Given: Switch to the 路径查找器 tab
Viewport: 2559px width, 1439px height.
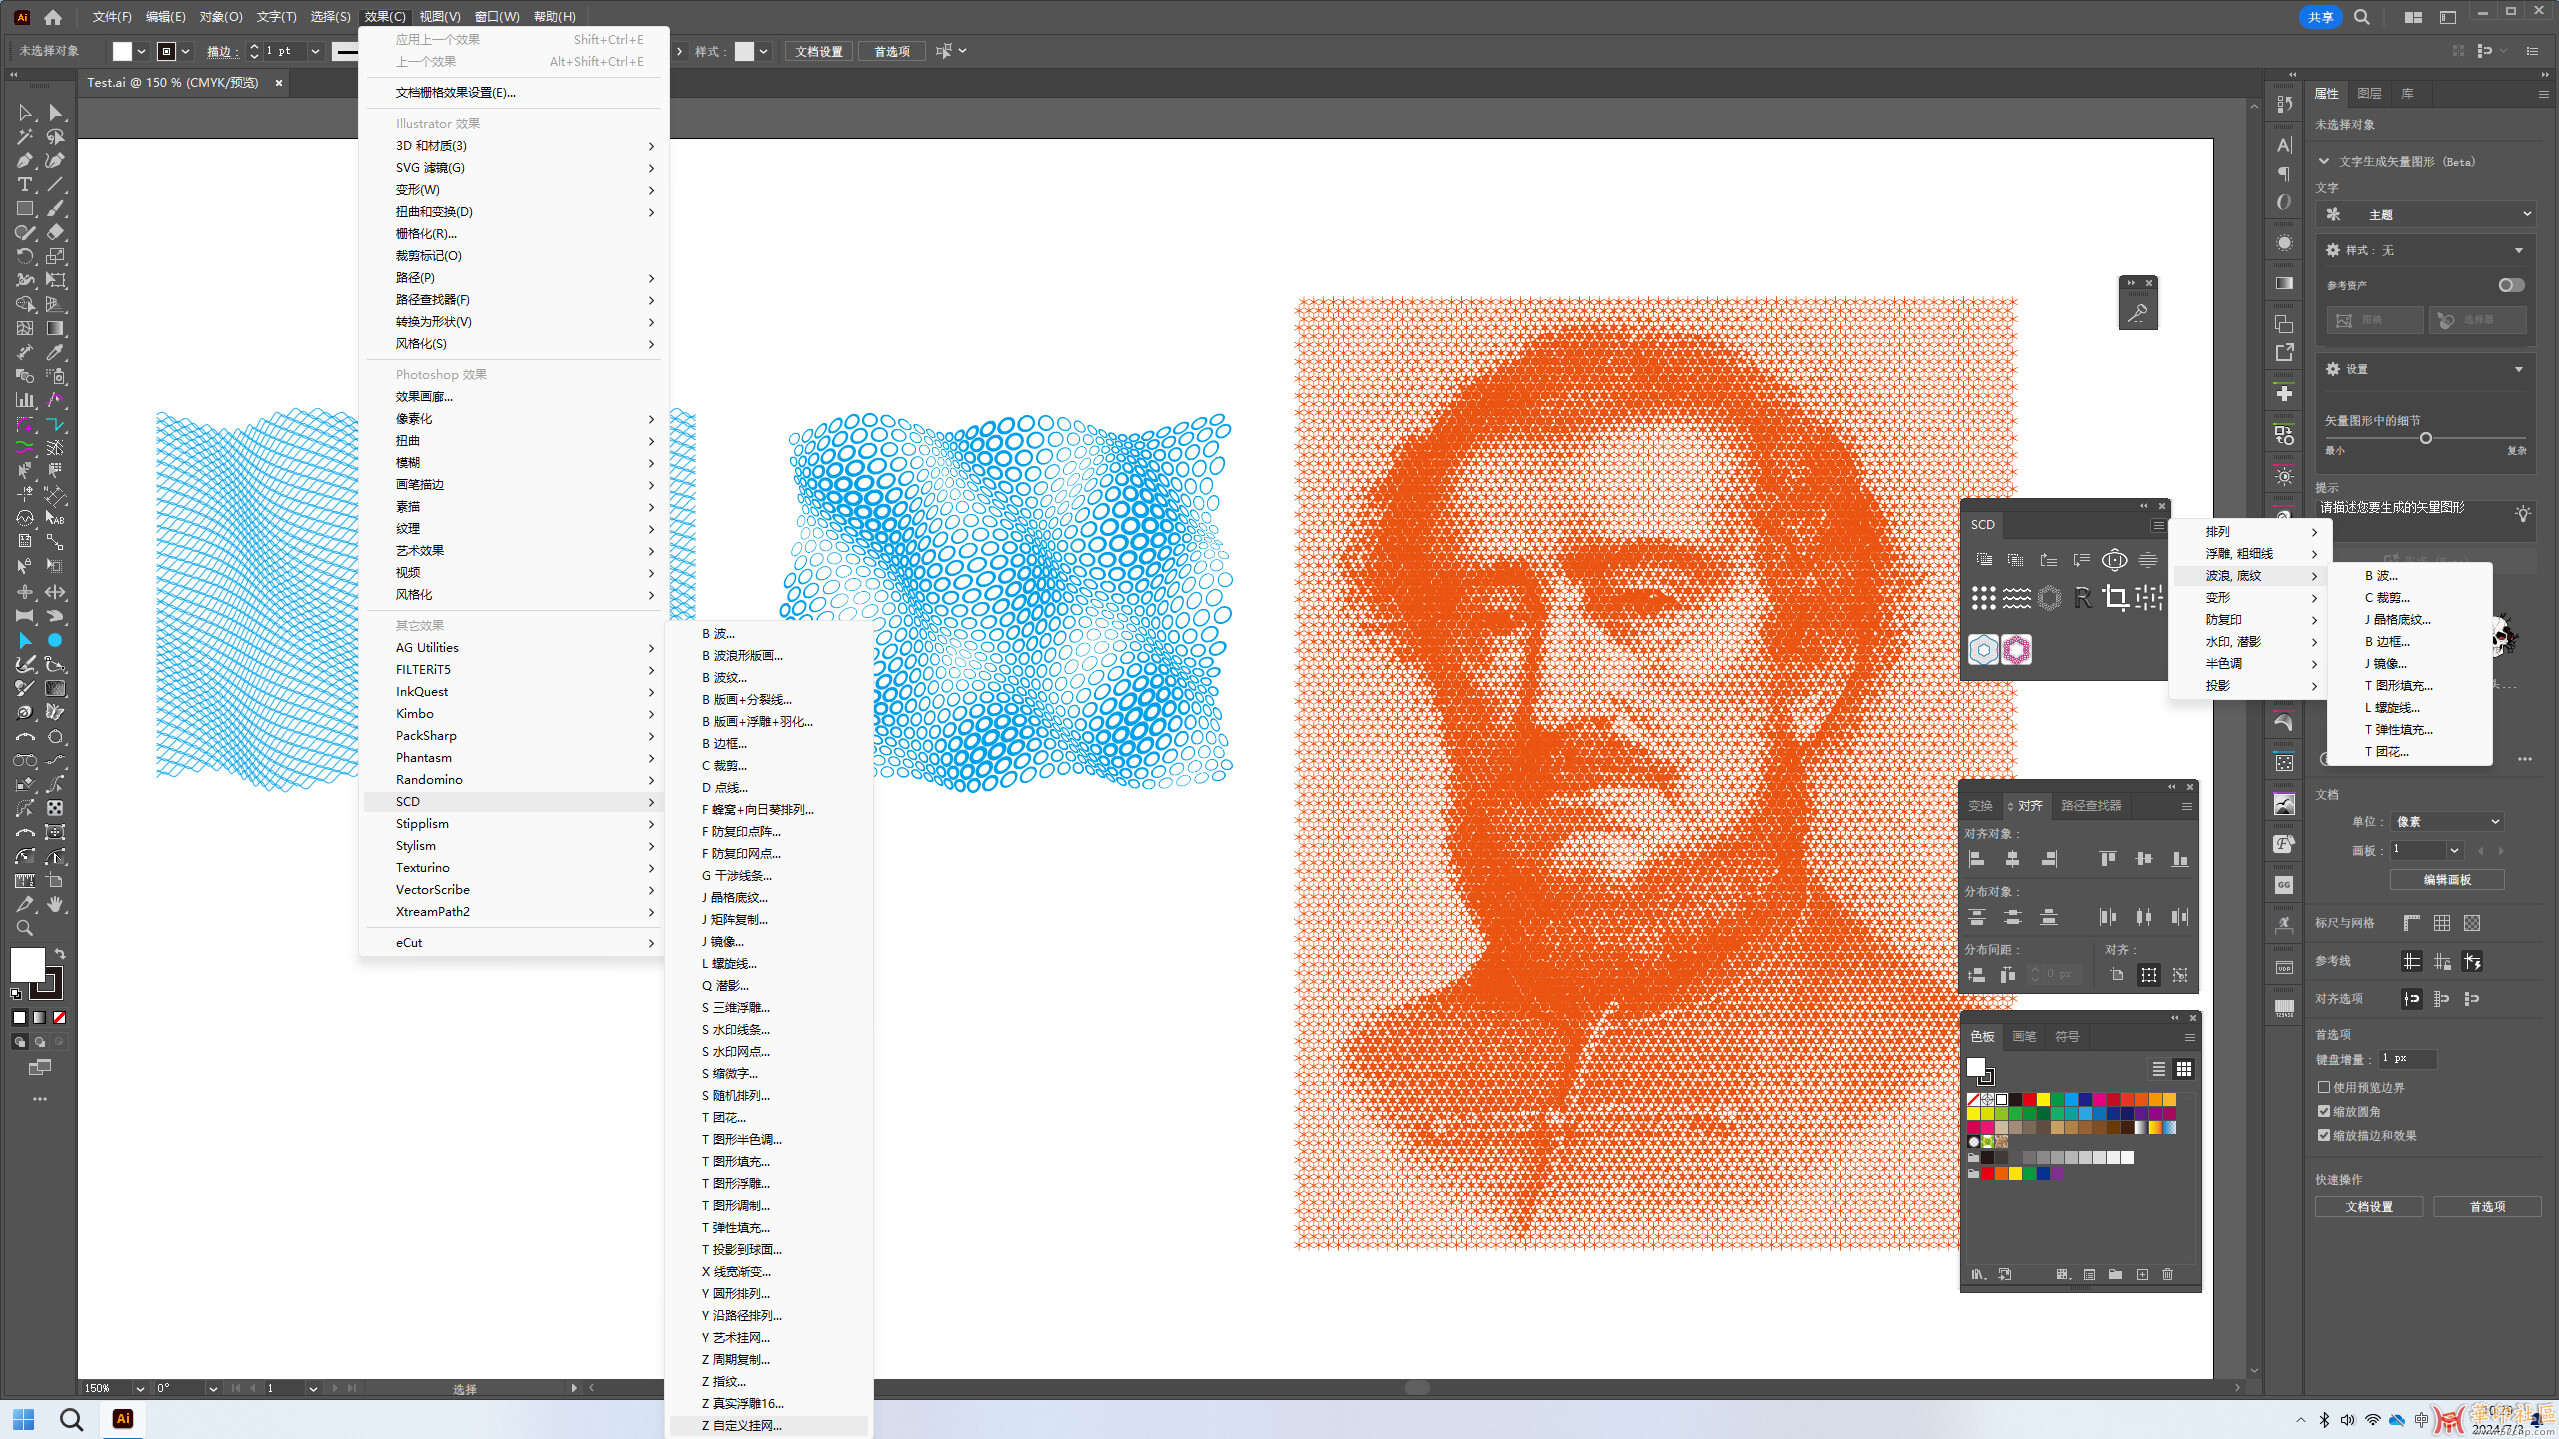Looking at the screenshot, I should (2091, 806).
